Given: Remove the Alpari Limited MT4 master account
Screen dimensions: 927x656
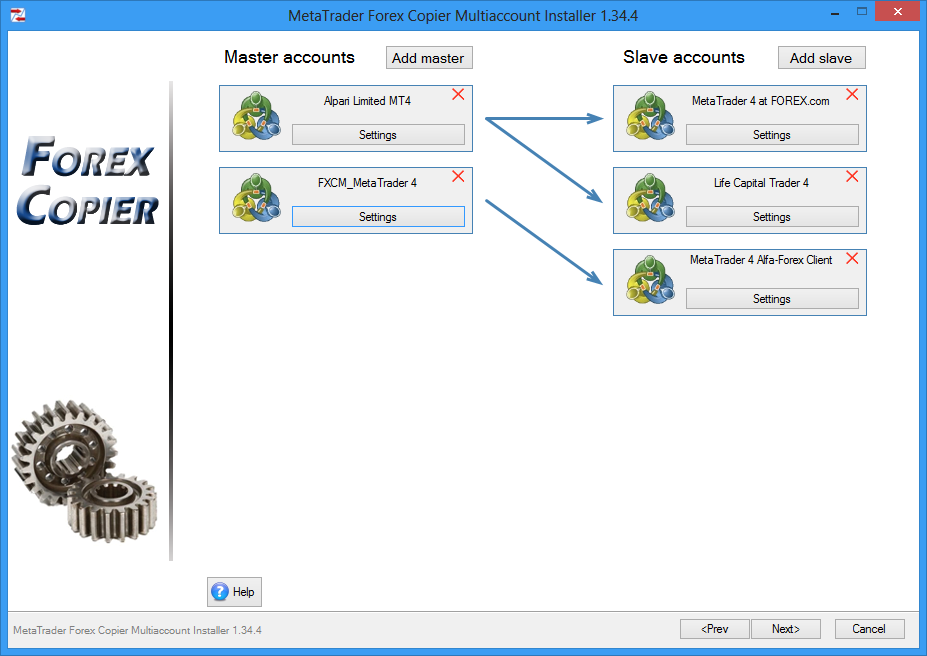Looking at the screenshot, I should click(458, 95).
